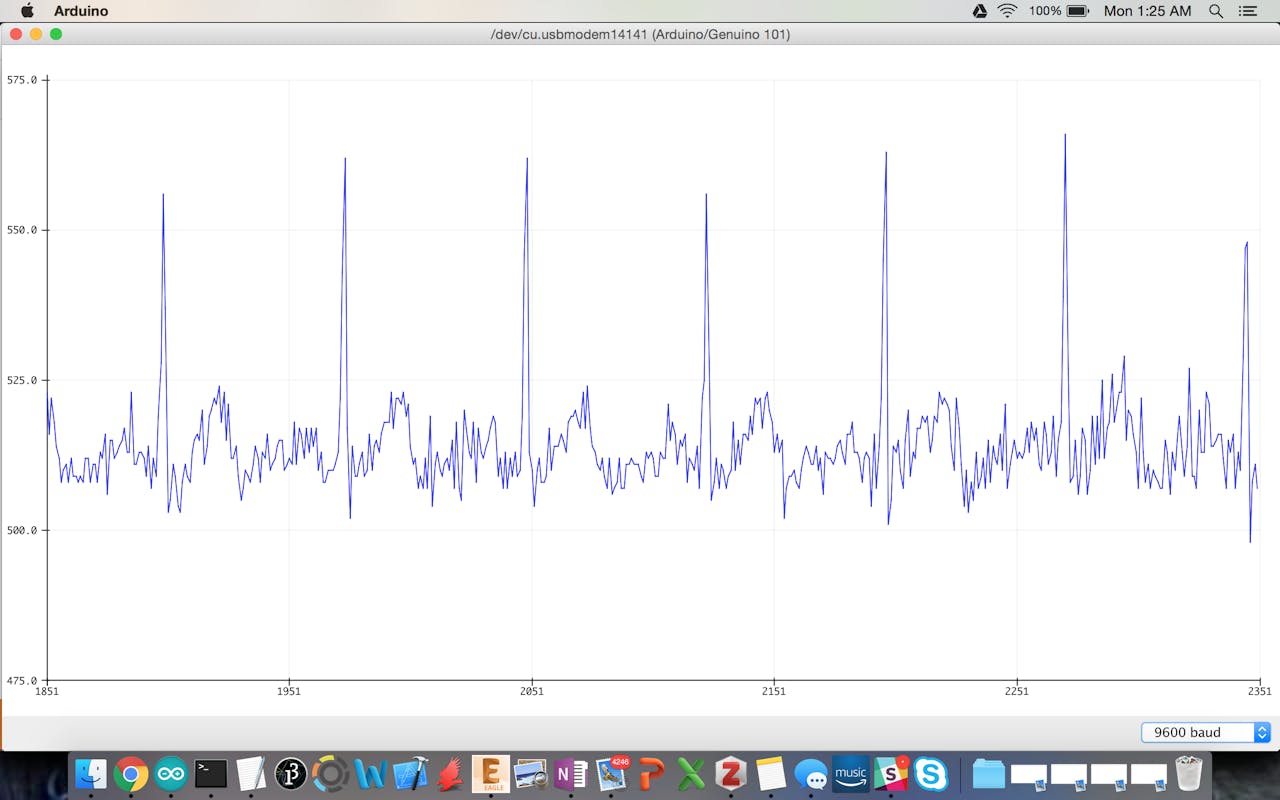
Task: Click the 1951 x-axis label
Action: (x=289, y=691)
